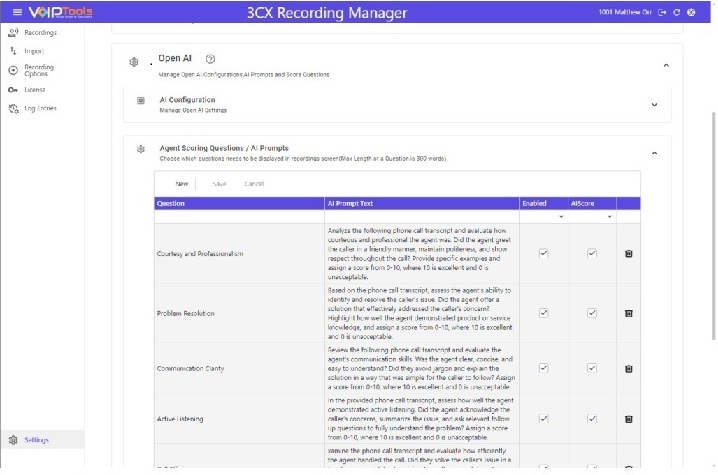Open Recording Options from the sidebar
Viewport: 718px width, 475px height.
(39, 70)
